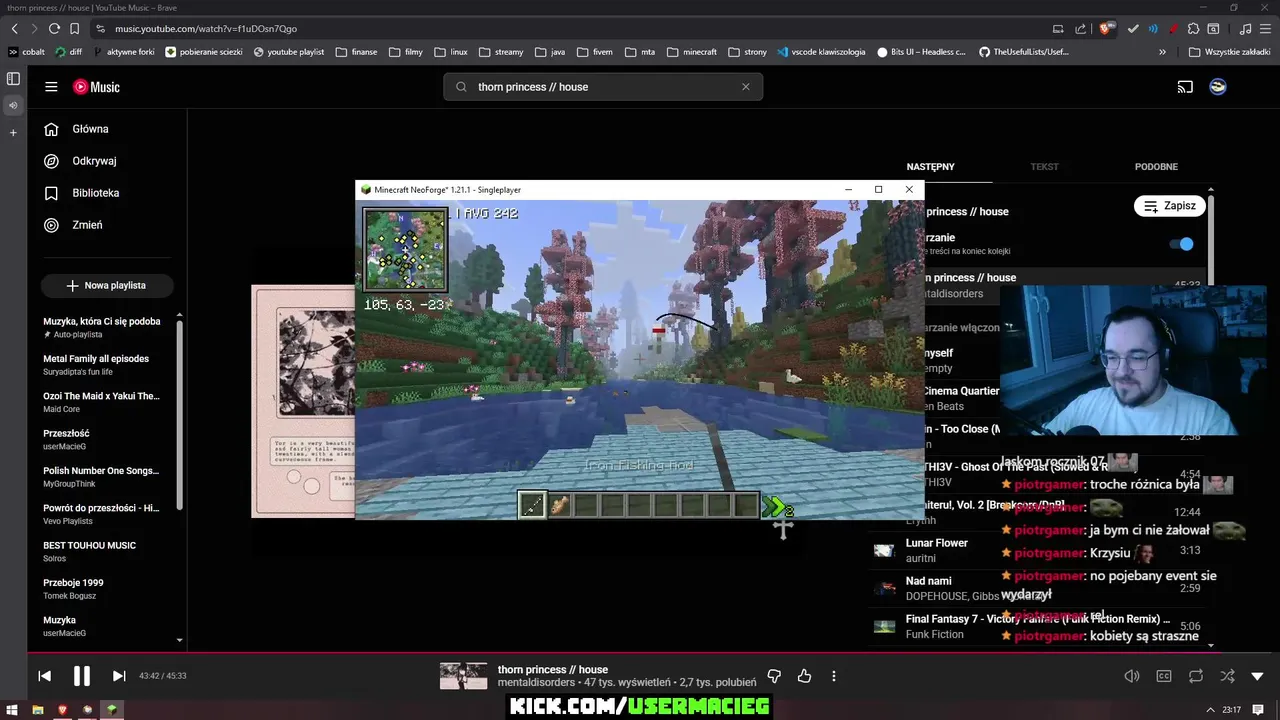Switch to the PODOBNE related tab

coord(1156,167)
